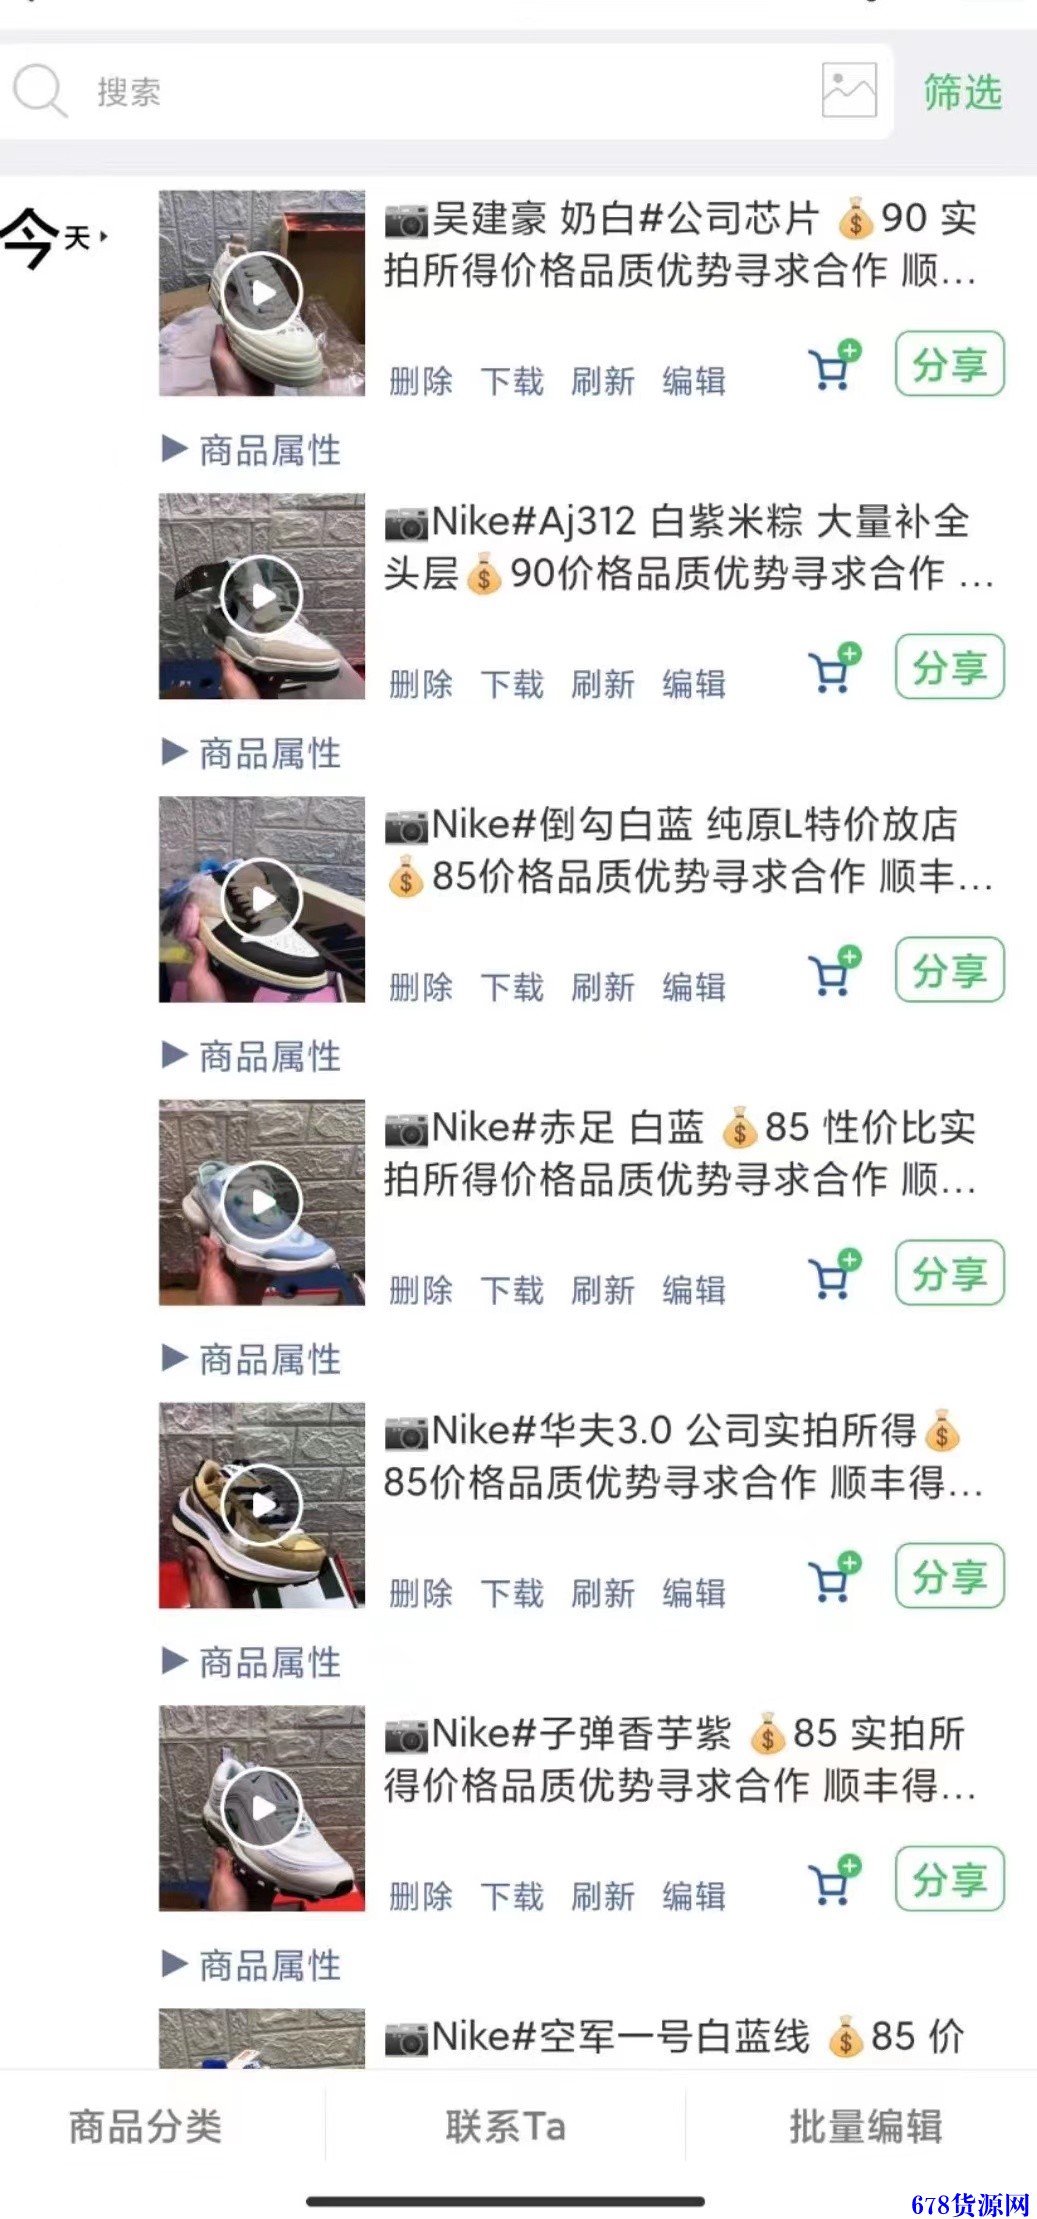Expand 商品属性 under 吴建豪 奶白 item
The height and width of the screenshot is (2219, 1037).
point(252,450)
